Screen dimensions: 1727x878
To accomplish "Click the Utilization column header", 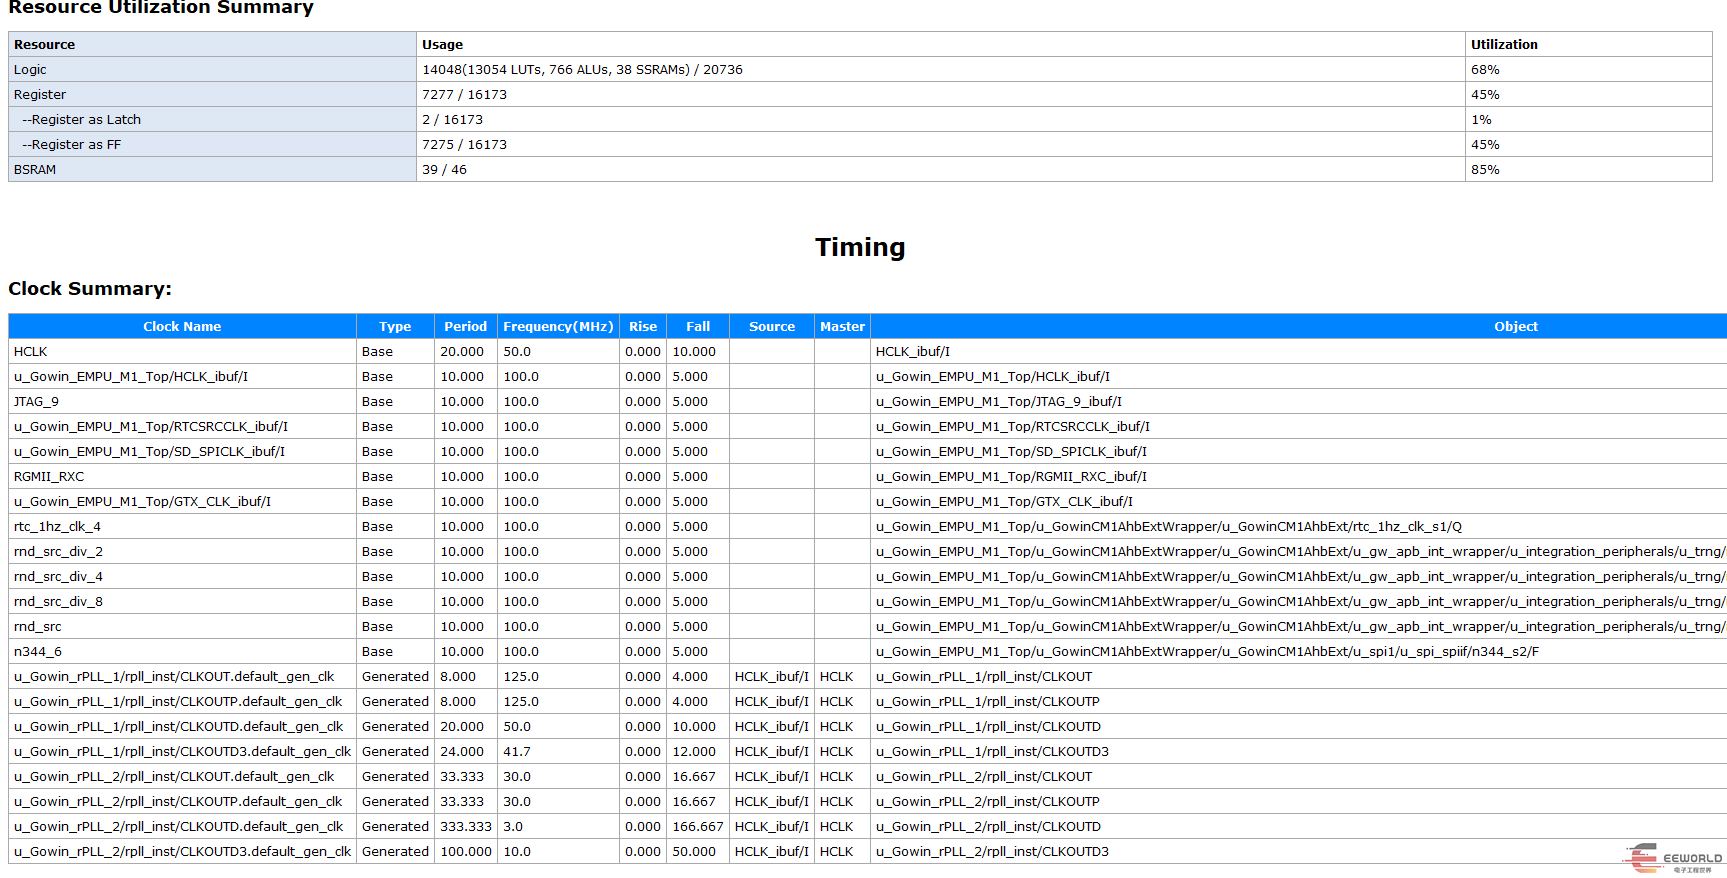I will pos(1588,44).
